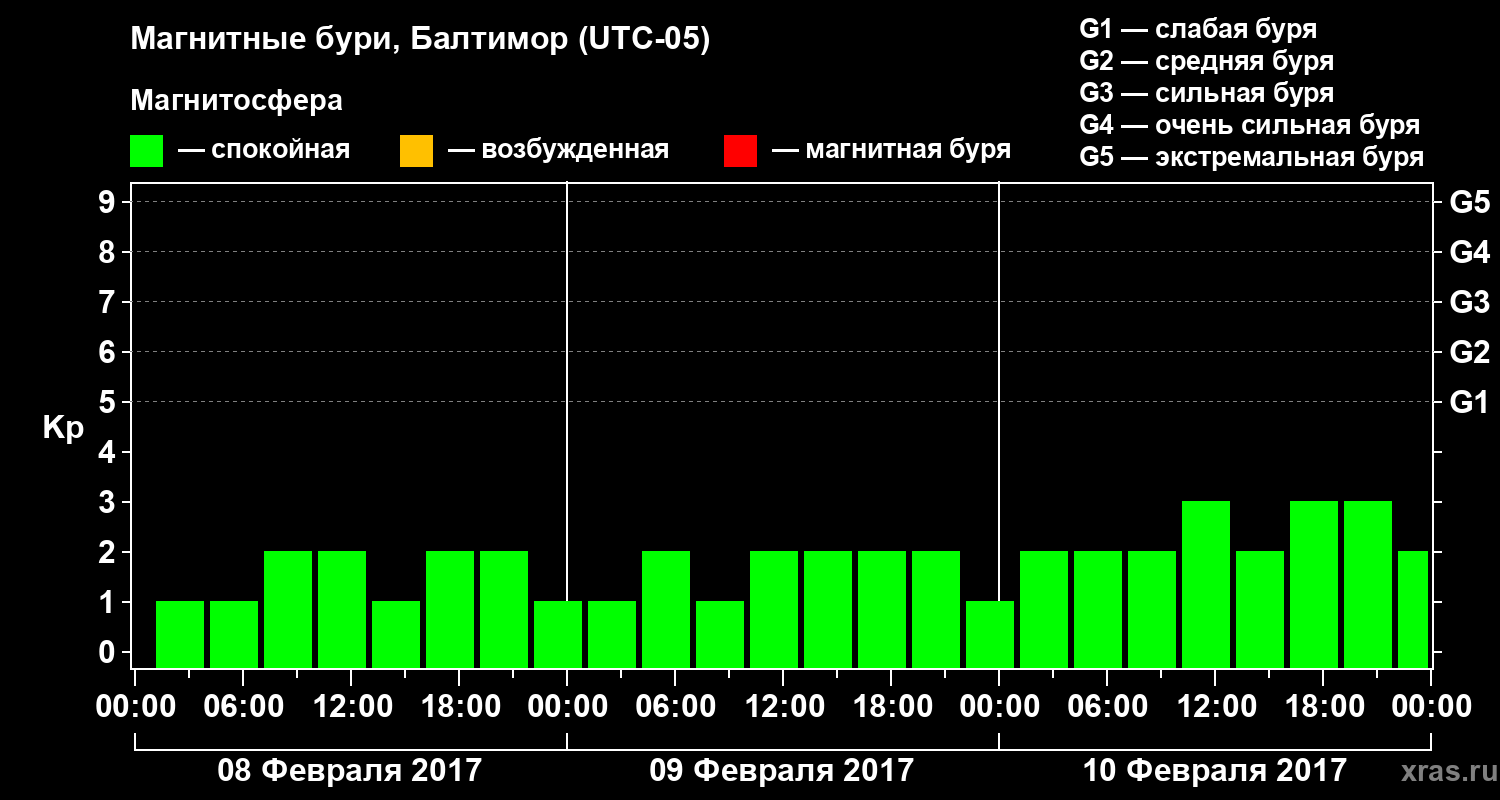
Task: Click 'G2 — средняя буря' description
Action: click(1207, 61)
